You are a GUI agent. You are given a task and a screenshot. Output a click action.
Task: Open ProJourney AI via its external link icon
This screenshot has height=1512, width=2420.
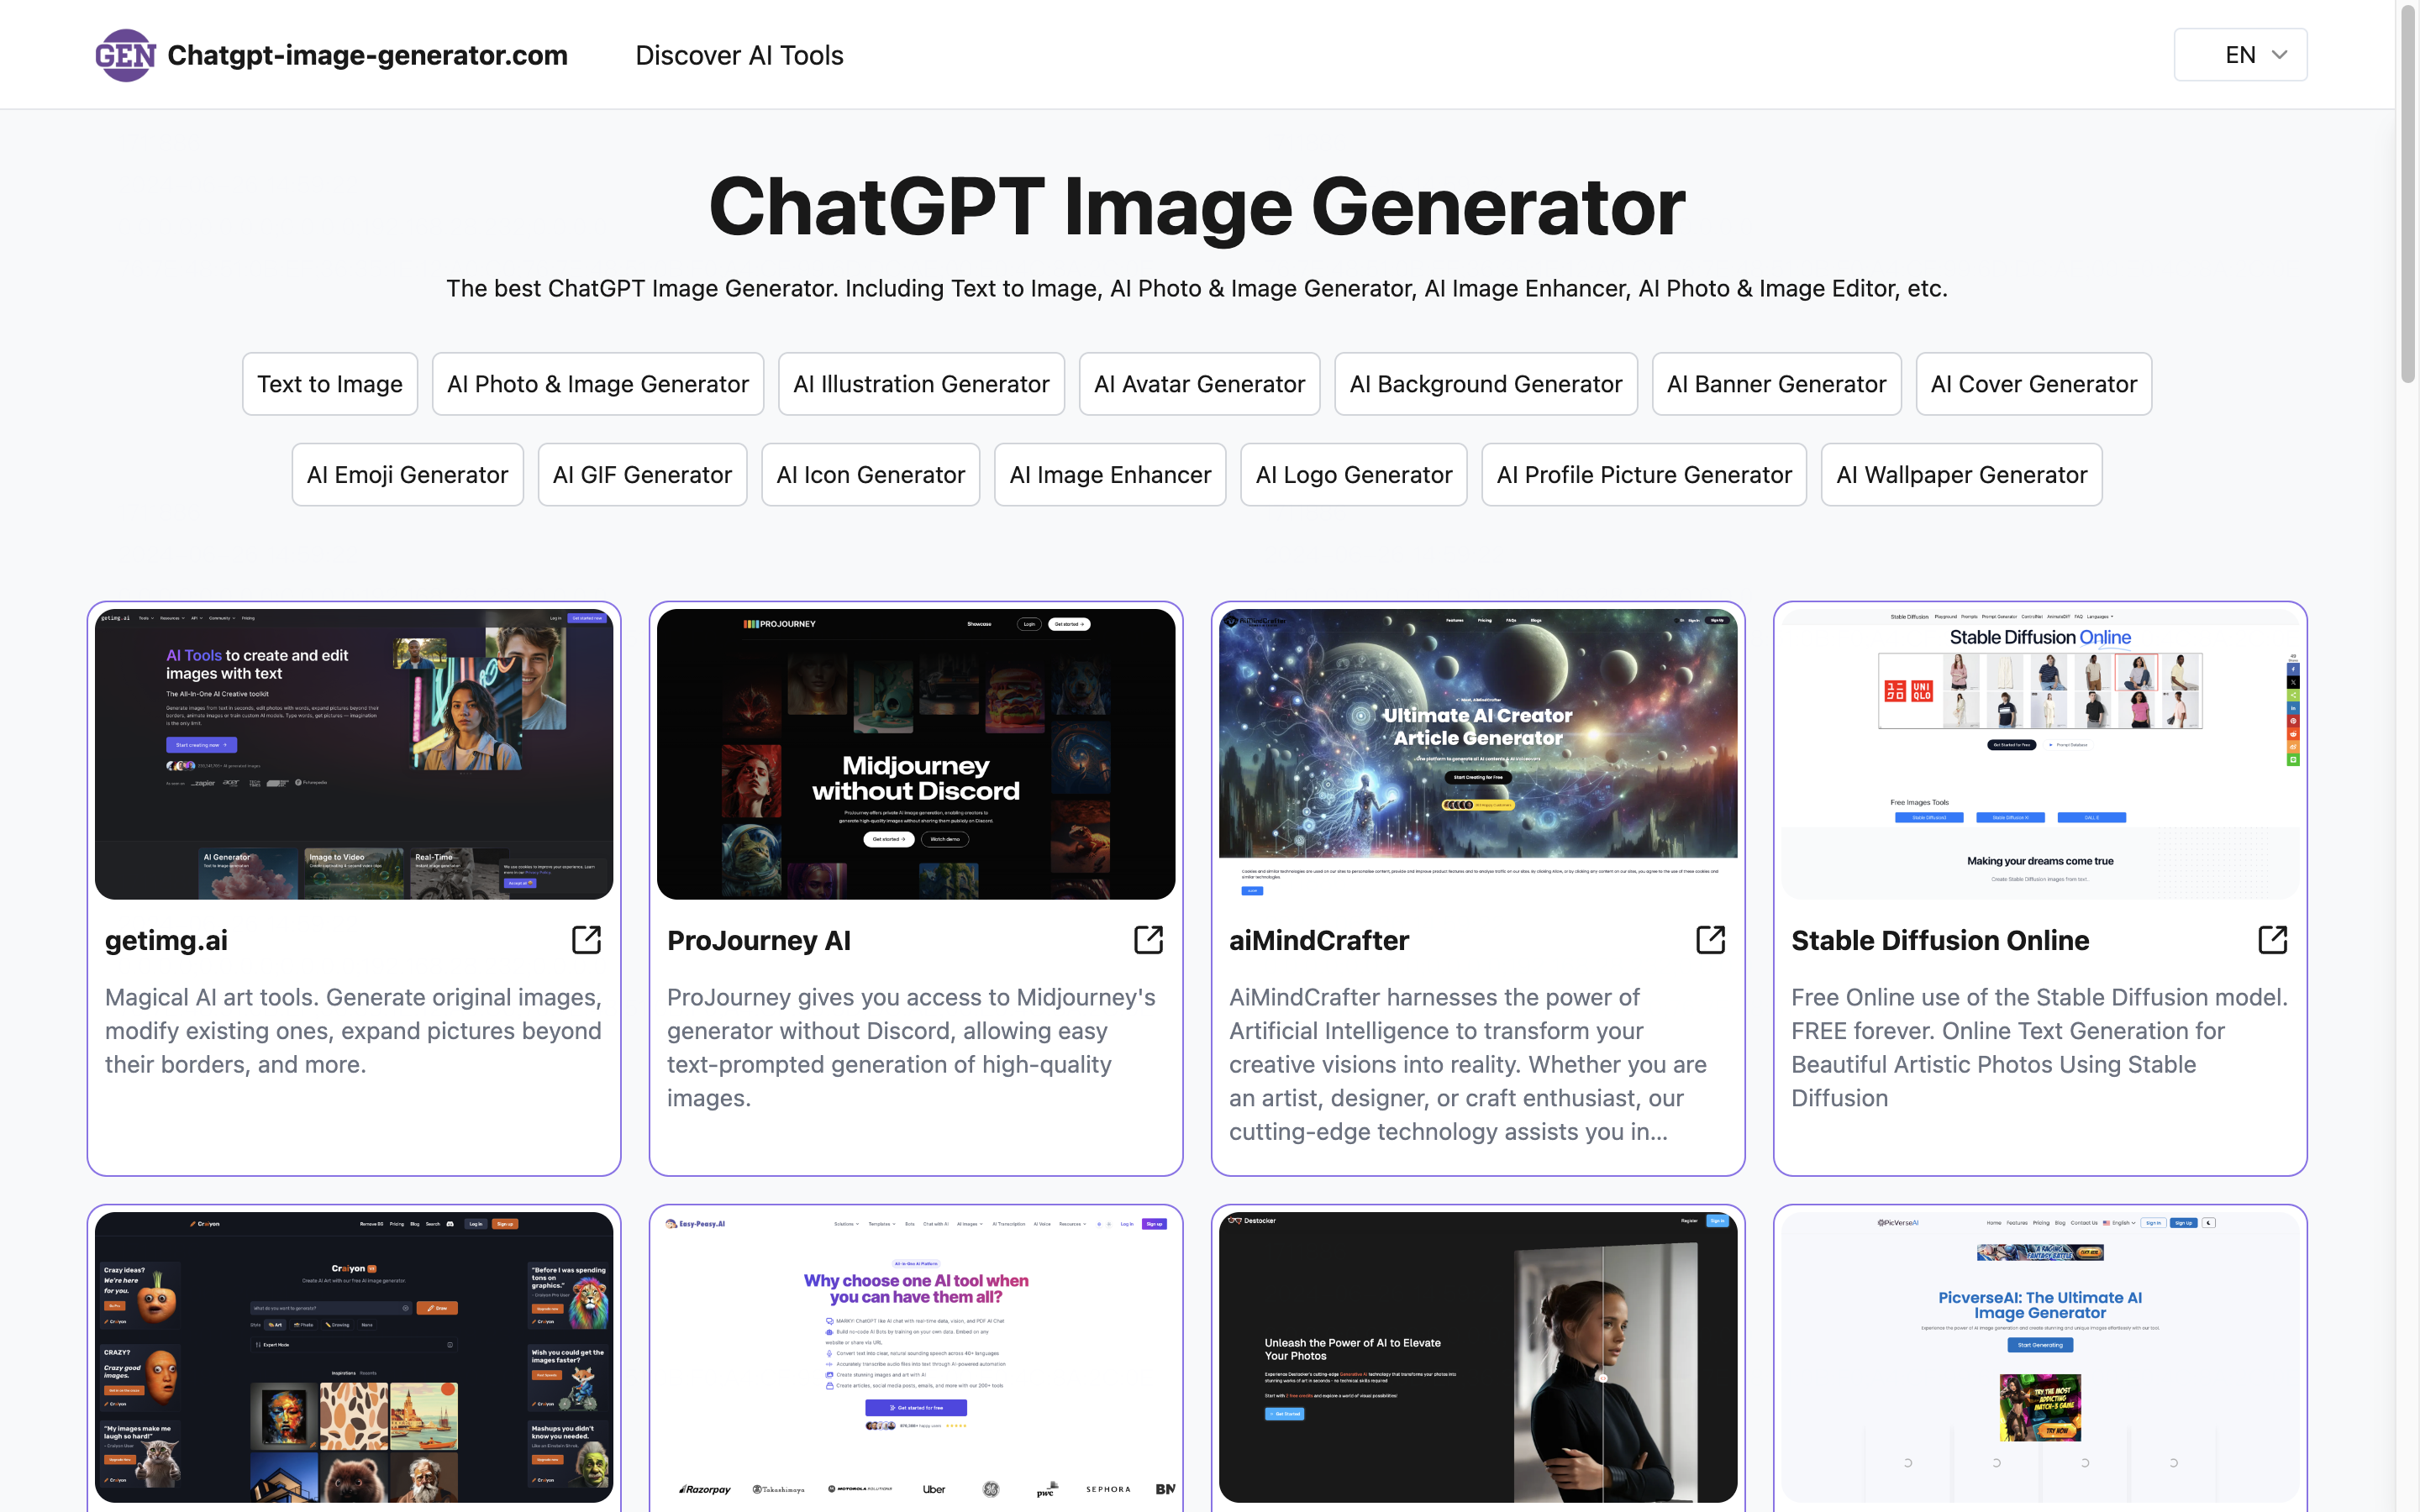pos(1148,940)
